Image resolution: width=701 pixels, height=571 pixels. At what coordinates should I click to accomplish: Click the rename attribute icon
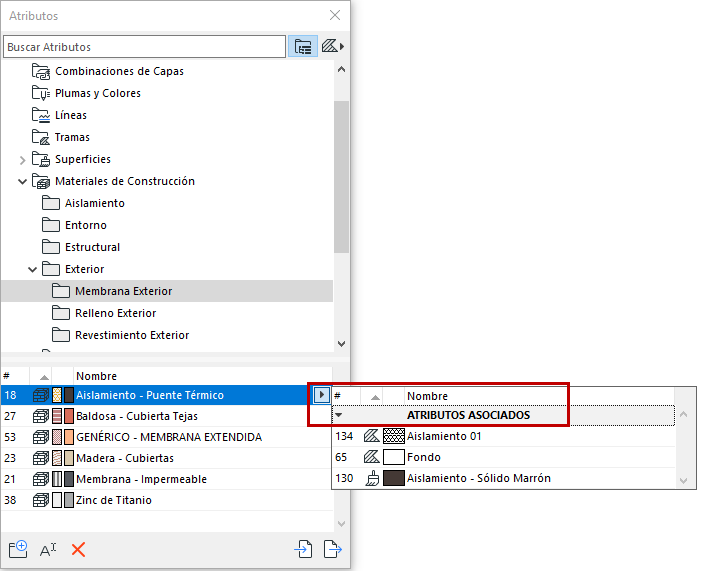coord(48,550)
